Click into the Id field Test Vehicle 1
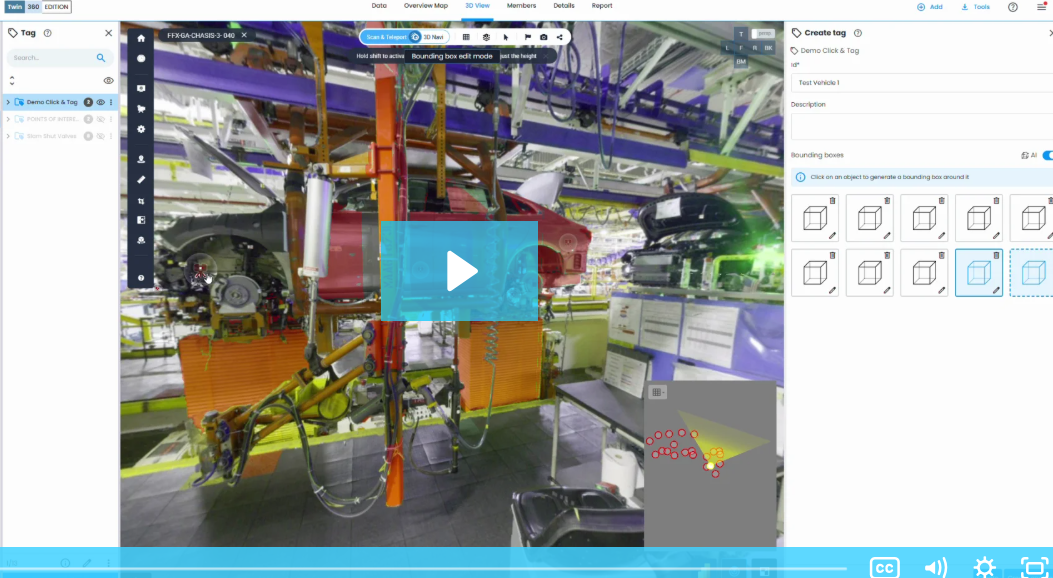This screenshot has height=578, width=1053. 922,83
